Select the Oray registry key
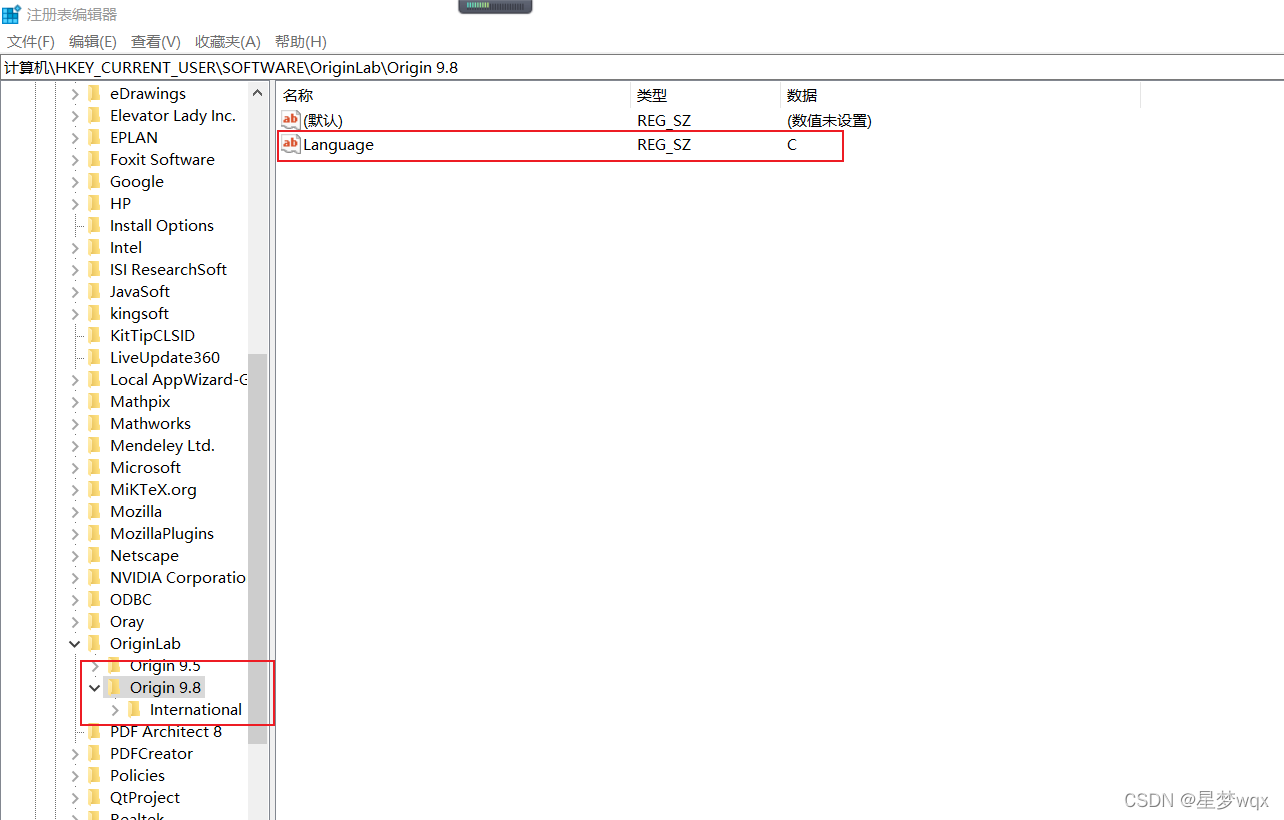This screenshot has width=1284, height=820. pos(127,622)
